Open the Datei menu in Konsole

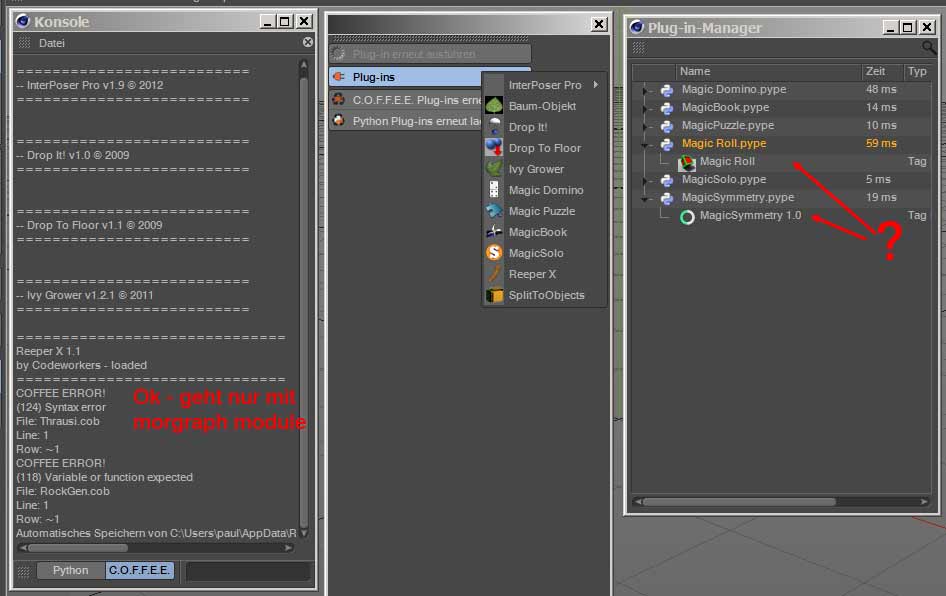pyautogui.click(x=52, y=43)
